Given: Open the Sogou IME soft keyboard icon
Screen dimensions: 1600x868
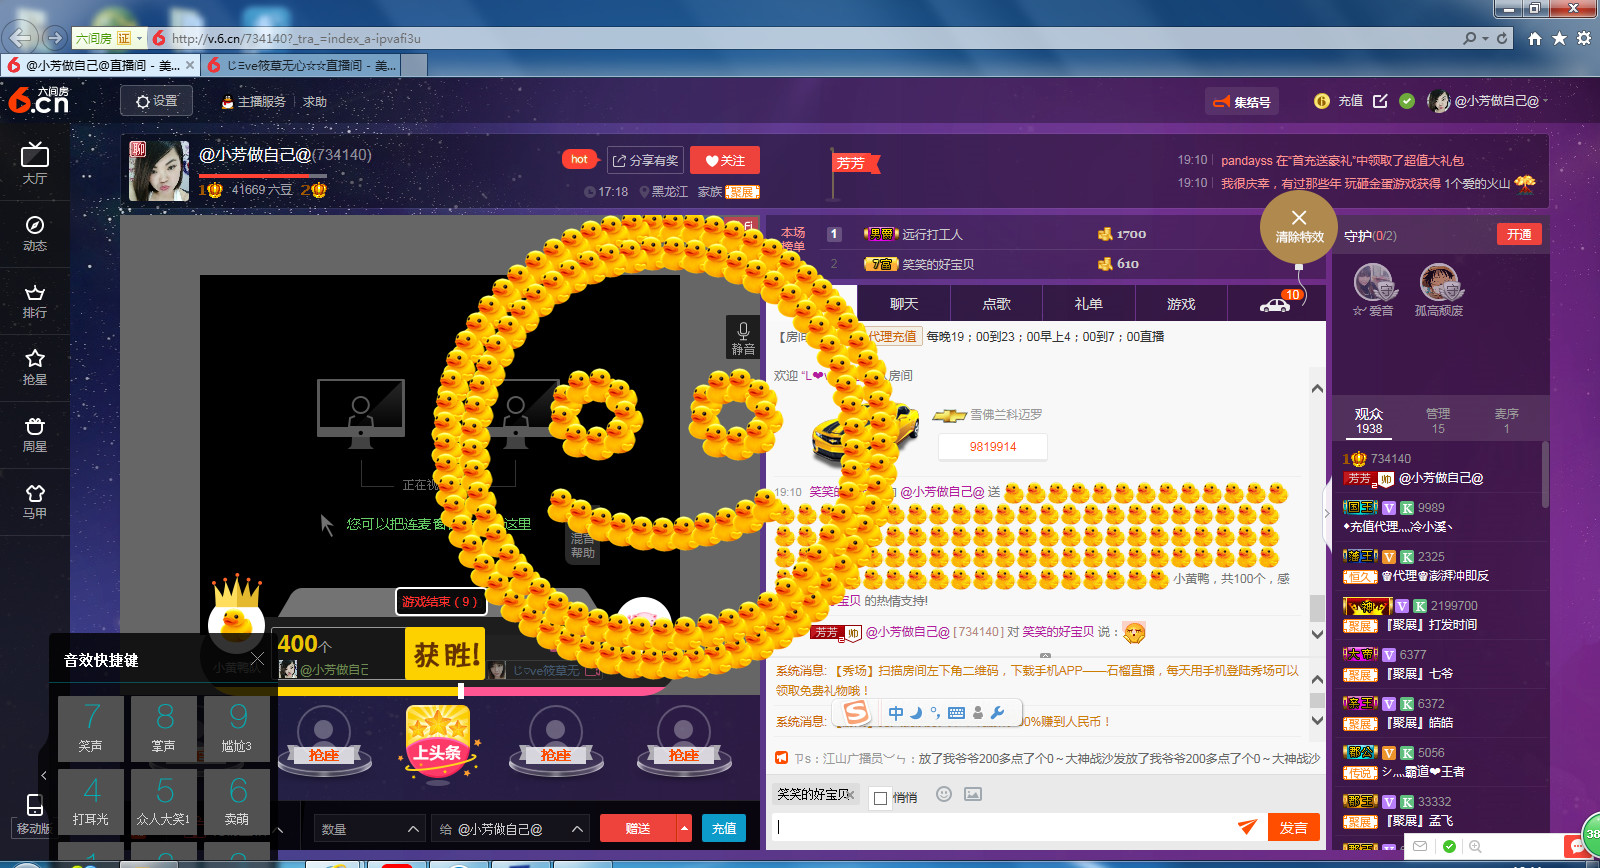Looking at the screenshot, I should pyautogui.click(x=956, y=713).
